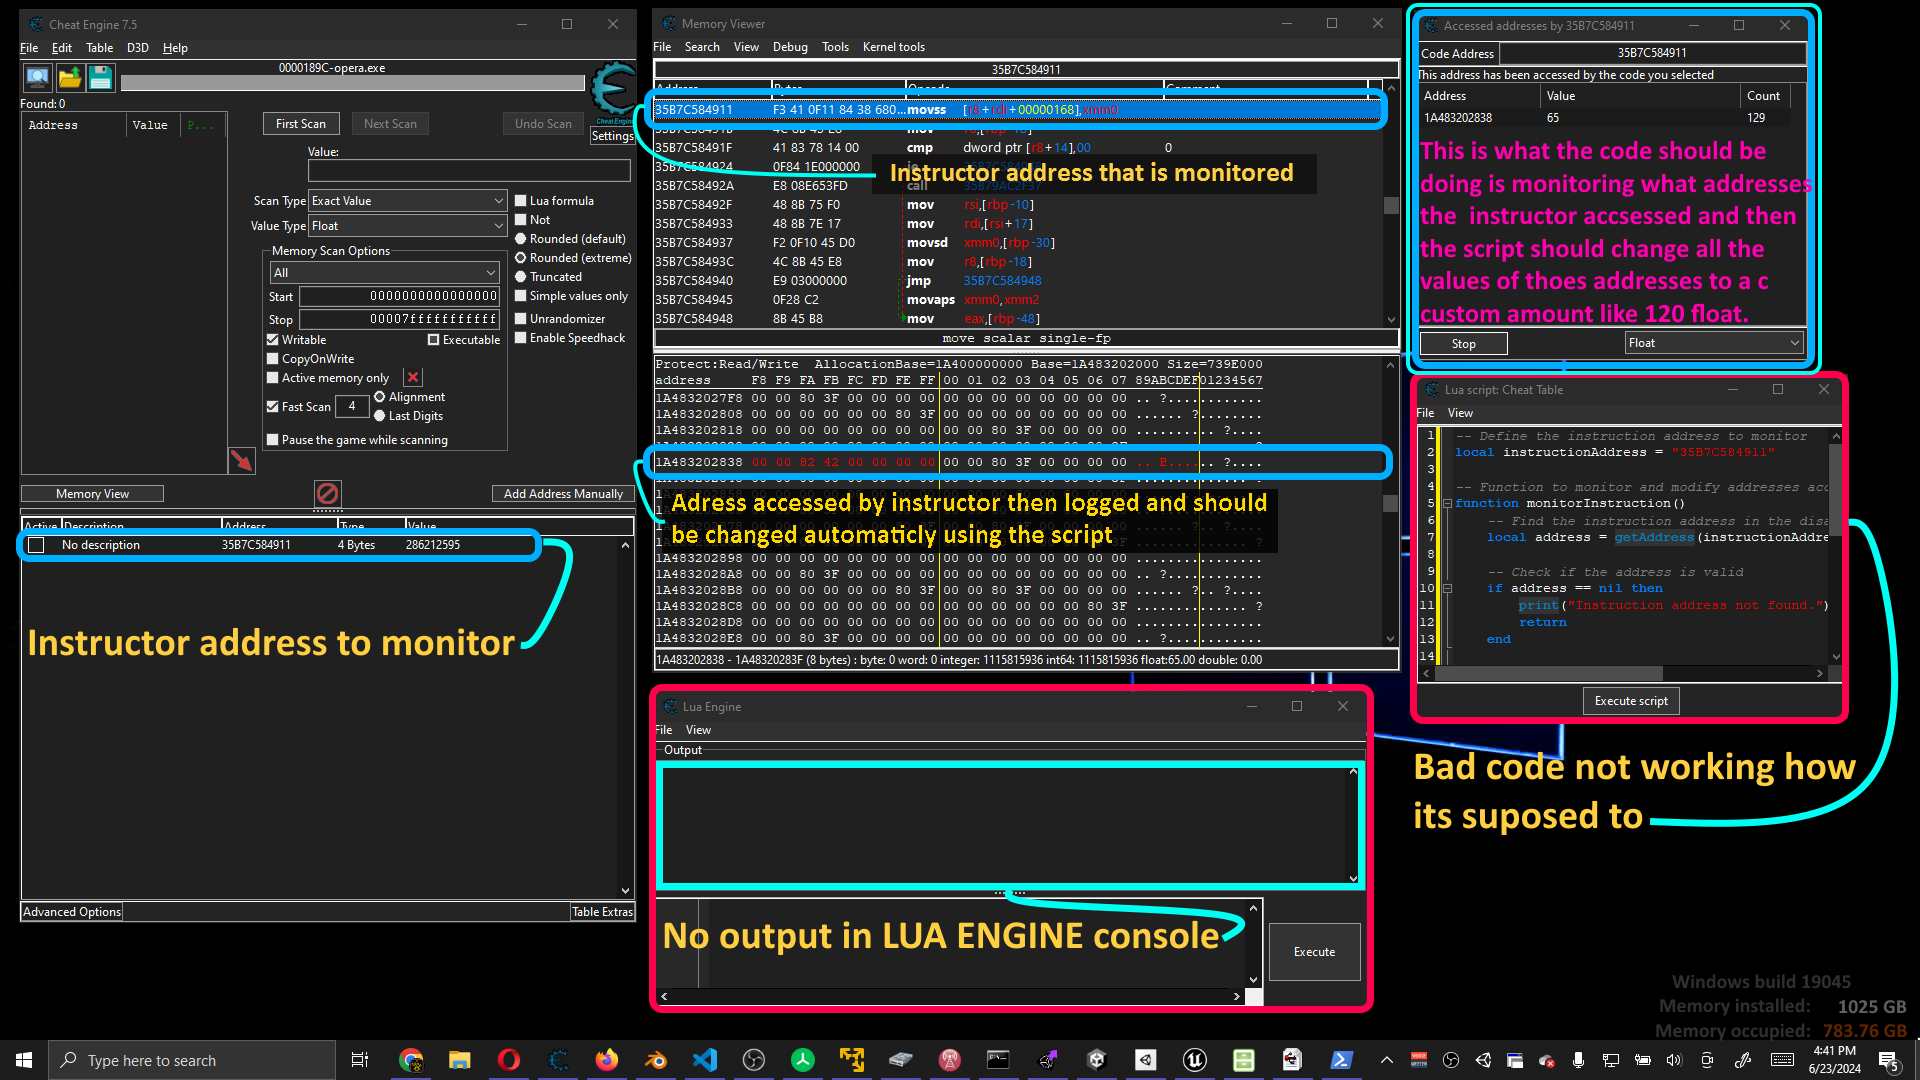The height and width of the screenshot is (1080, 1920).
Task: Click the red cancel scan icon
Action: pyautogui.click(x=328, y=492)
